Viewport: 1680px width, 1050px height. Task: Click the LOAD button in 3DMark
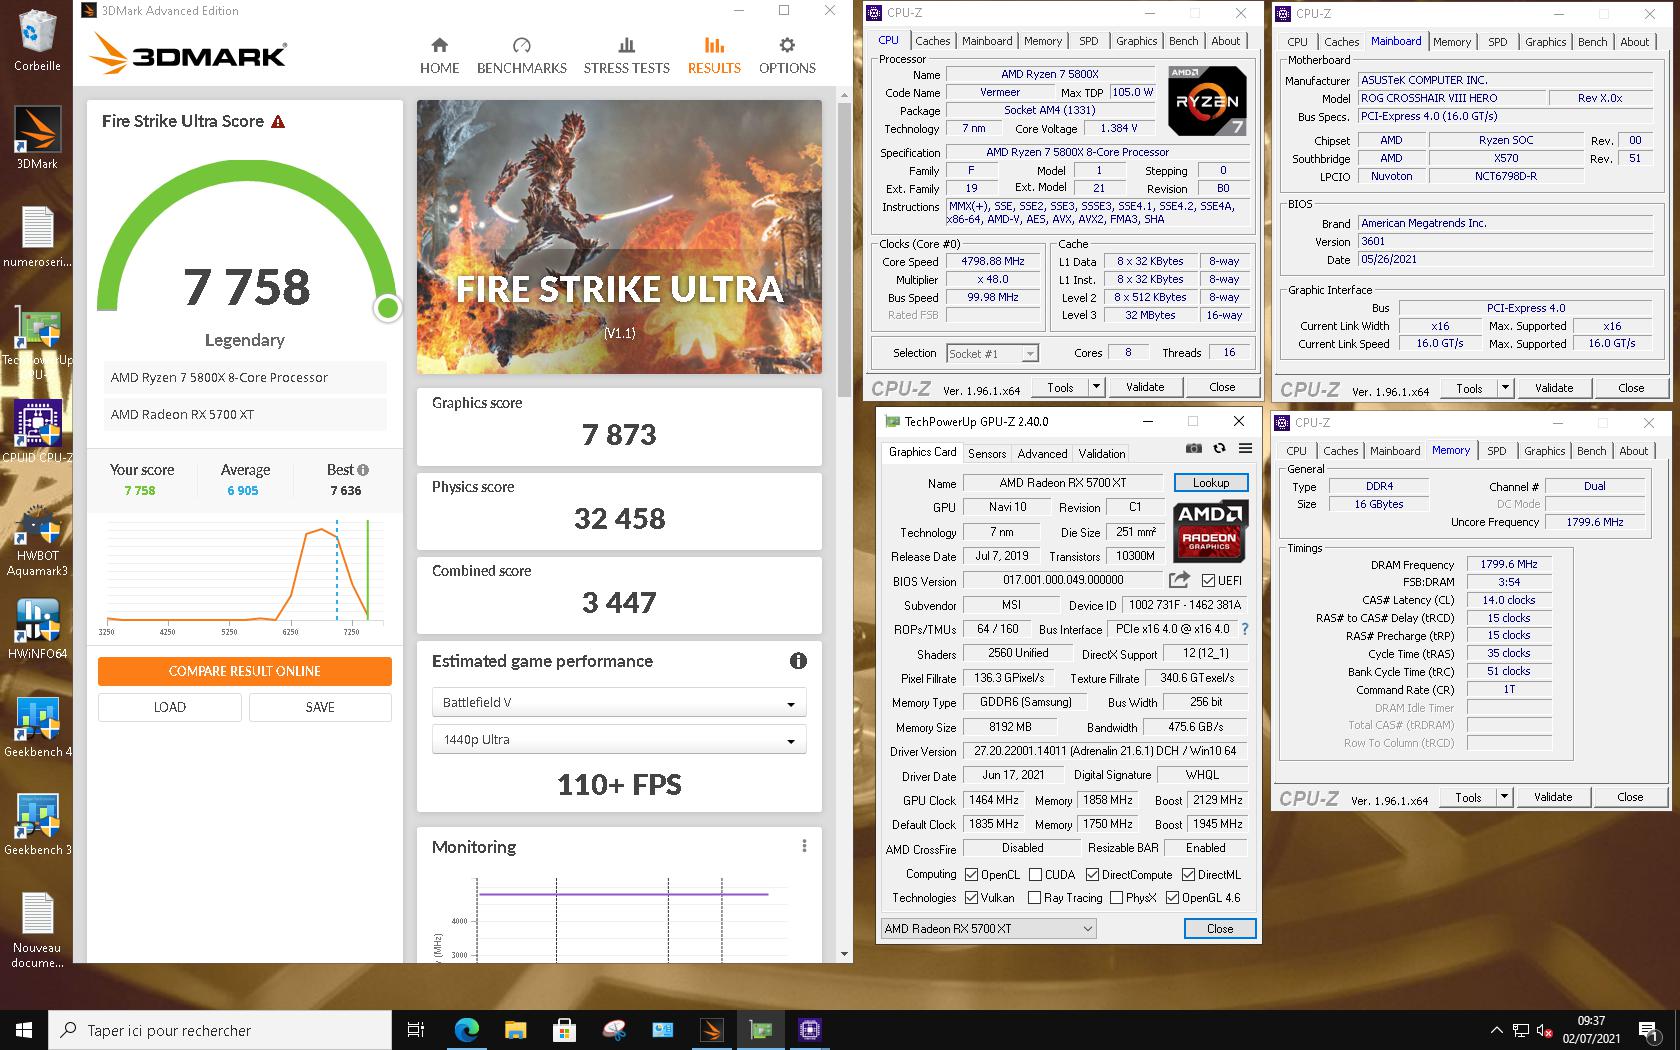click(x=170, y=707)
